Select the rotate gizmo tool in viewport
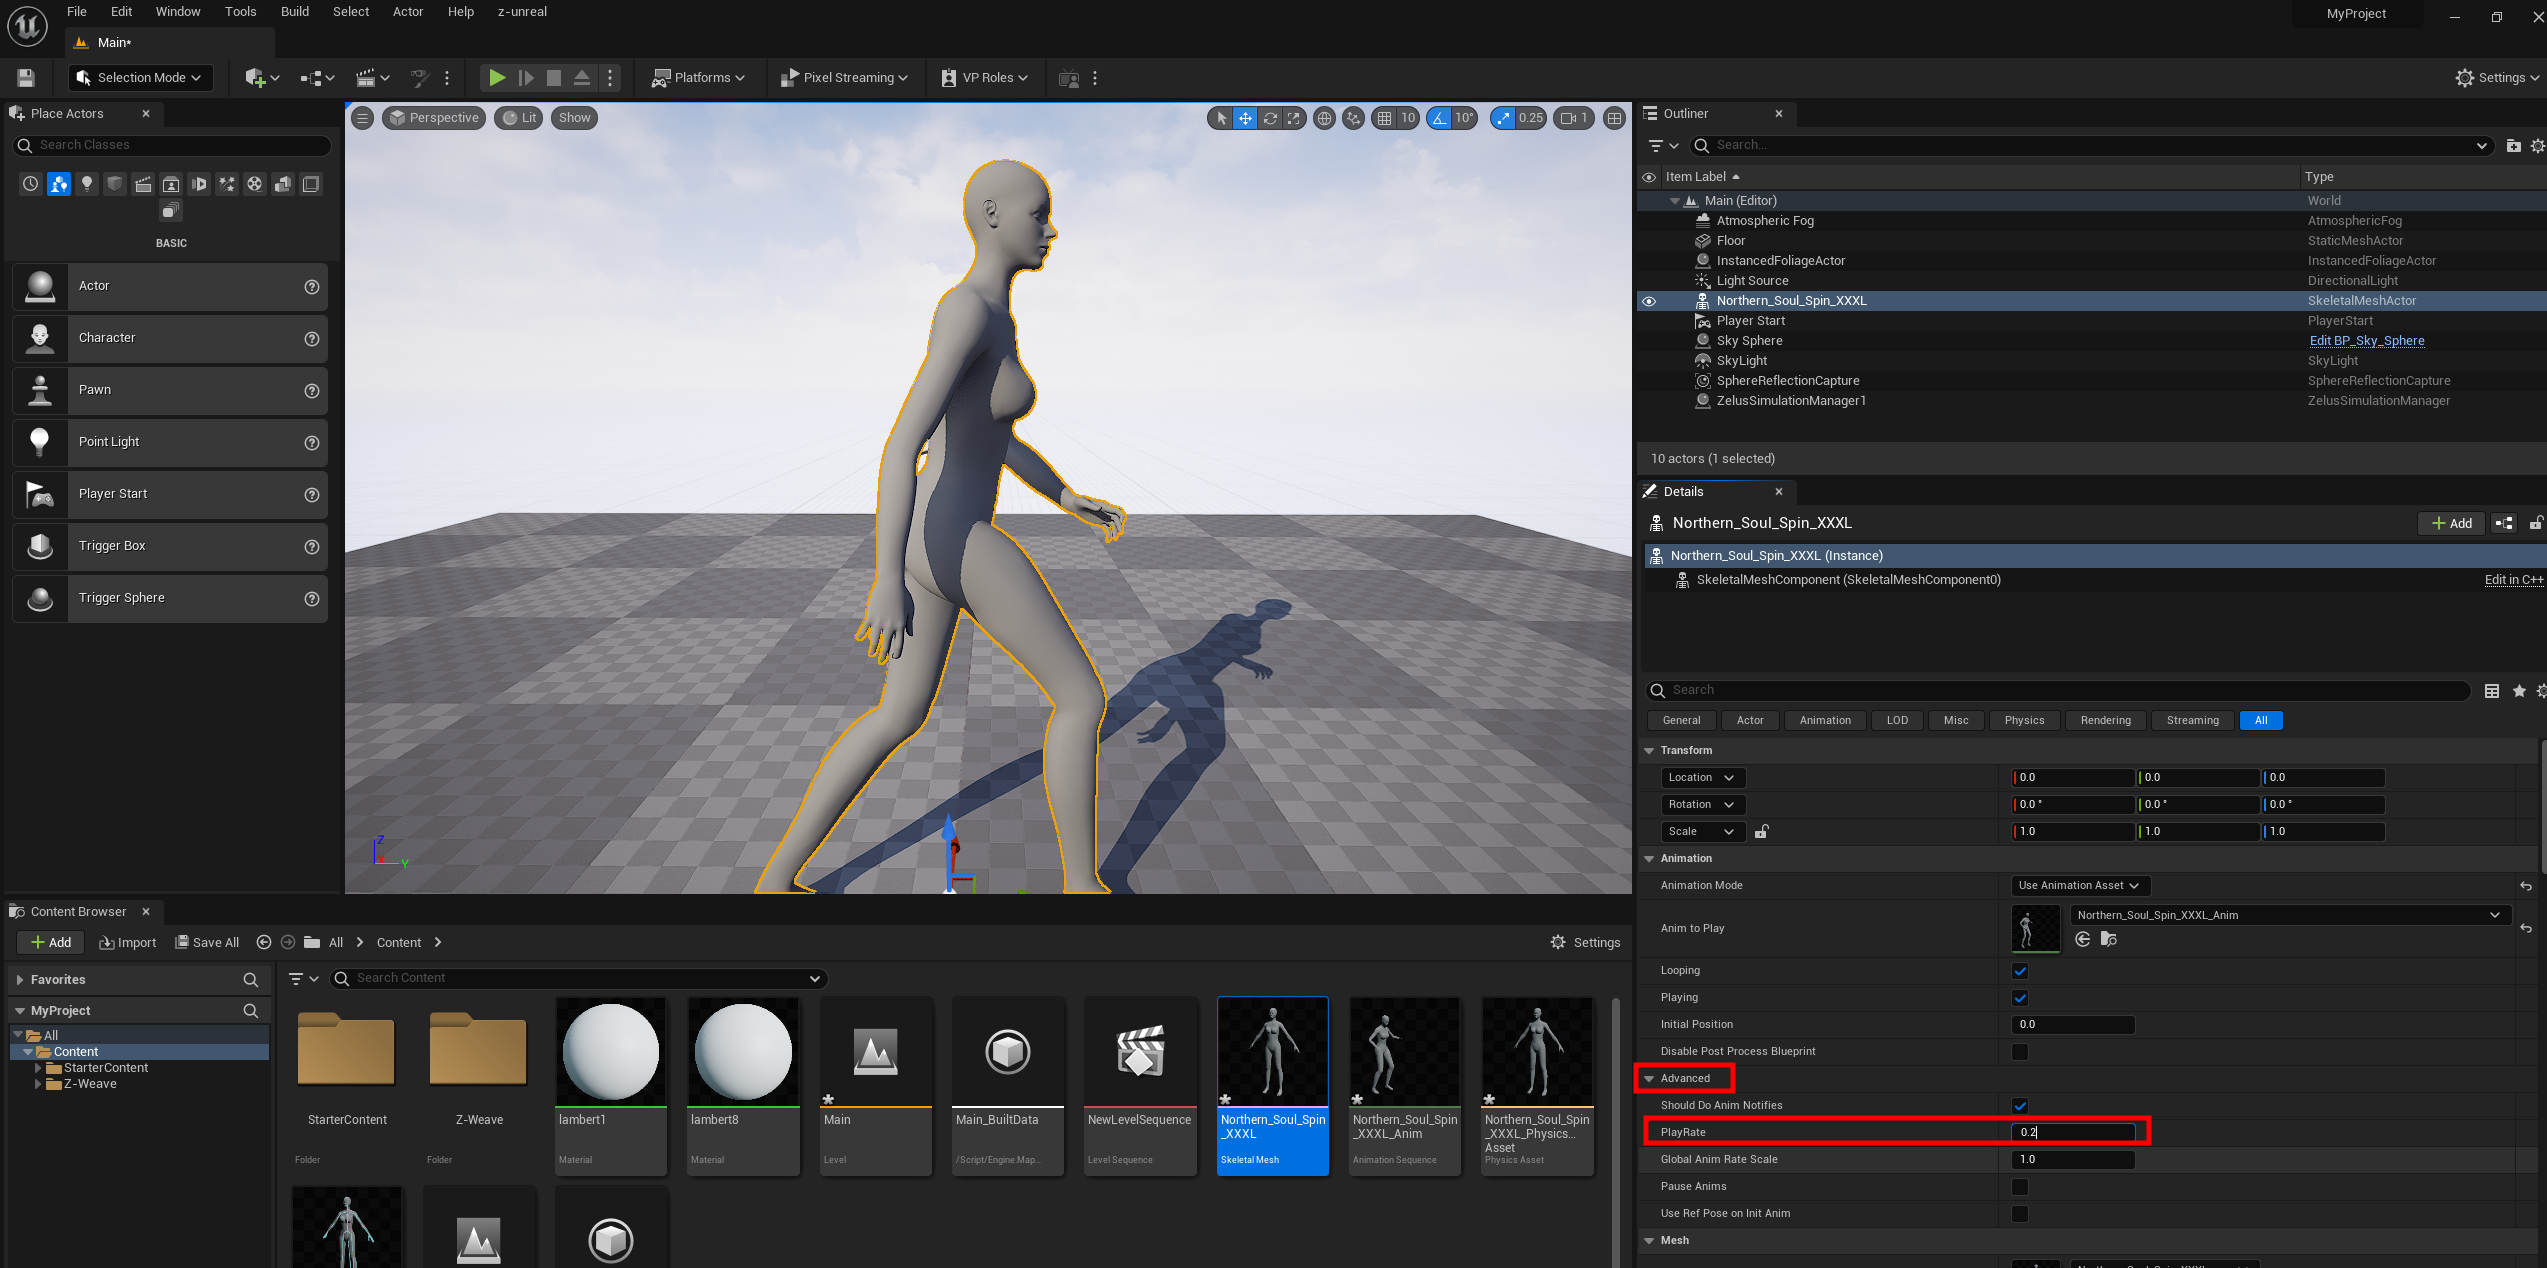Screen dimensions: 2547x1268 [1270, 118]
